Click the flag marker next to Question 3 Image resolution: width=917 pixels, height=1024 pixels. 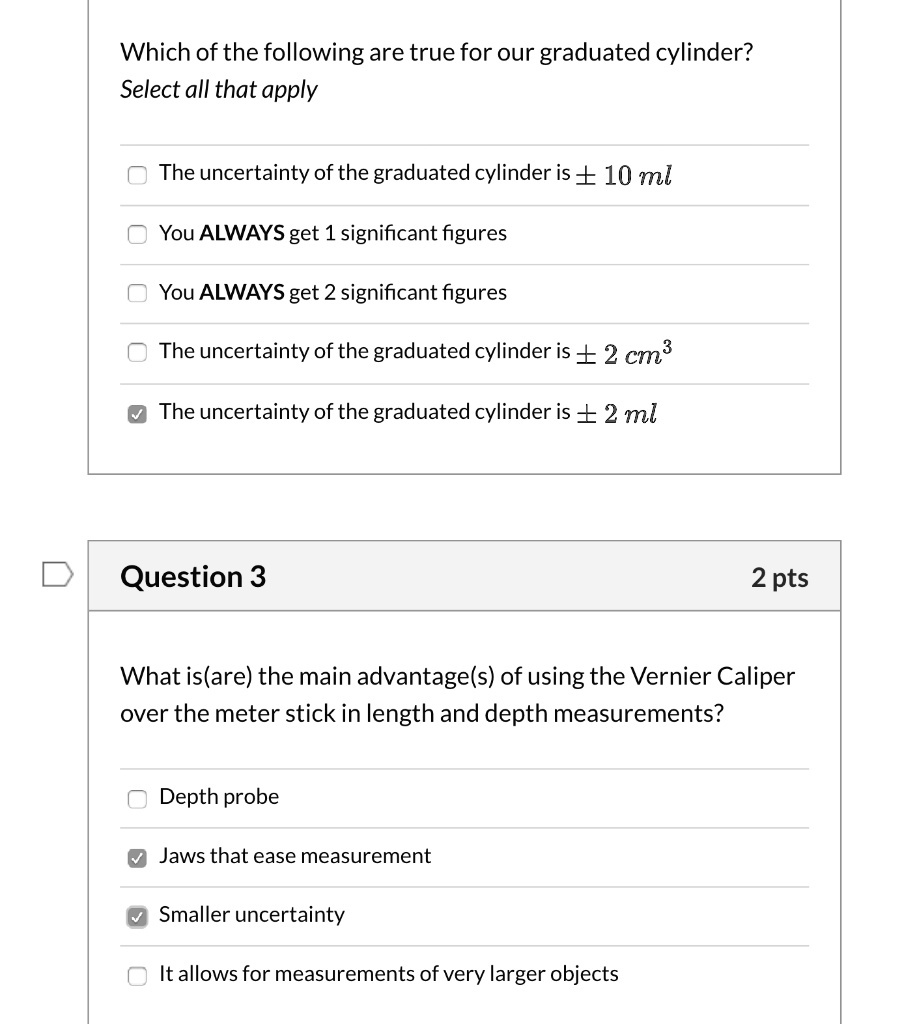tap(59, 574)
